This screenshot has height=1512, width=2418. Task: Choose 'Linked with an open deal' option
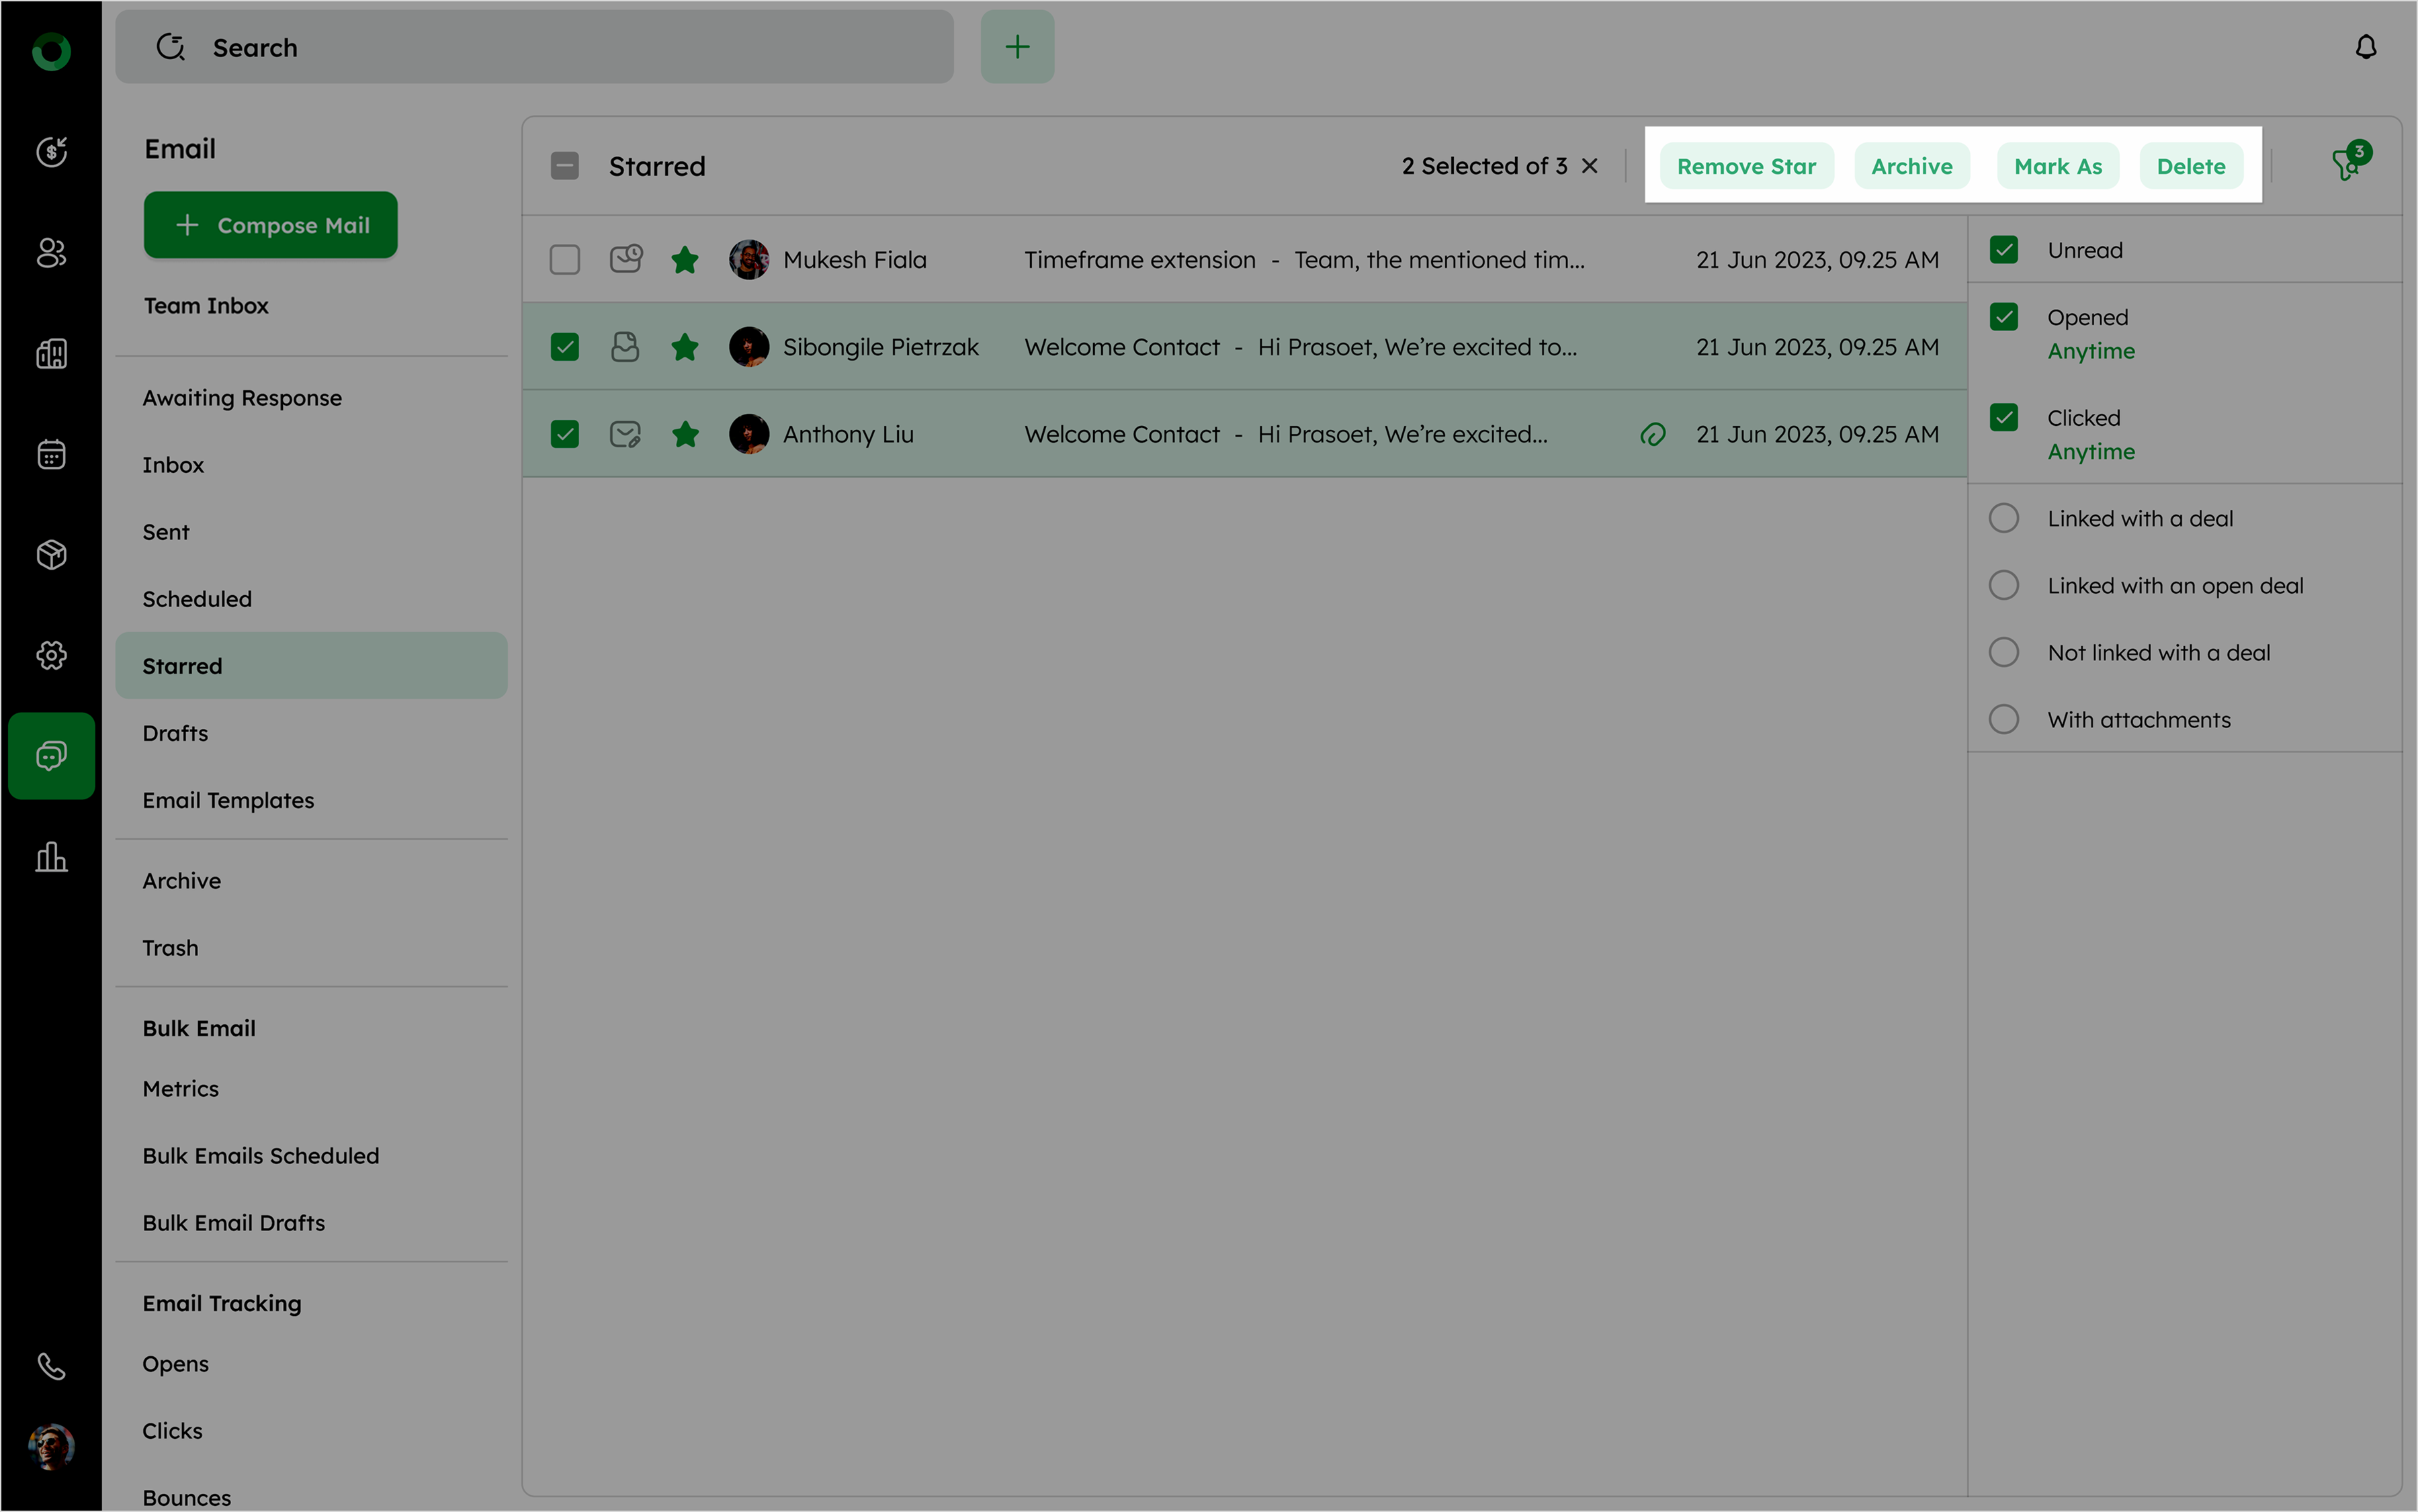[2004, 585]
